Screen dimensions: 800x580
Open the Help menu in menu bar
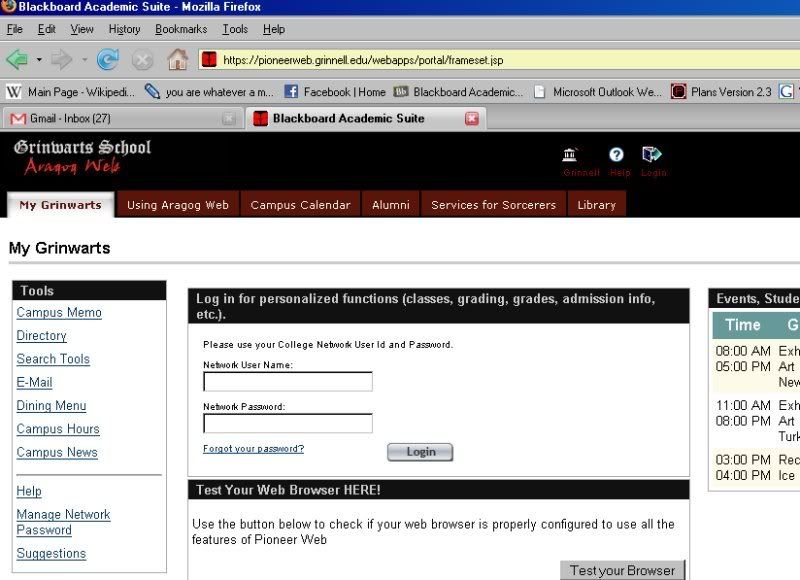274,29
